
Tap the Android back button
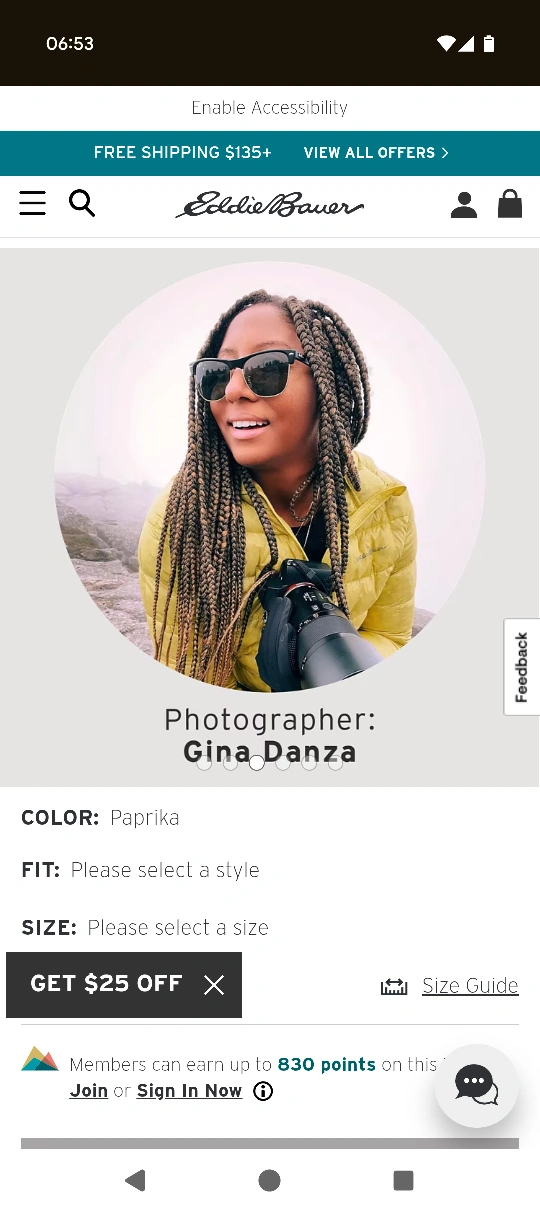(135, 1180)
